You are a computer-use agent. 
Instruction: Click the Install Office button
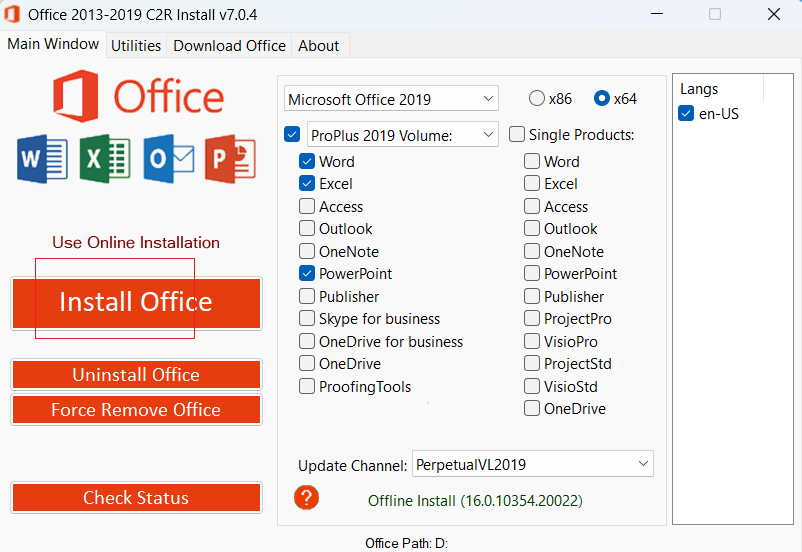[136, 303]
